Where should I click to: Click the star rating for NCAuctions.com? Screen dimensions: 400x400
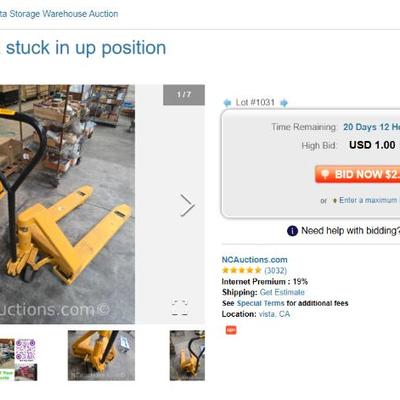pyautogui.click(x=242, y=270)
